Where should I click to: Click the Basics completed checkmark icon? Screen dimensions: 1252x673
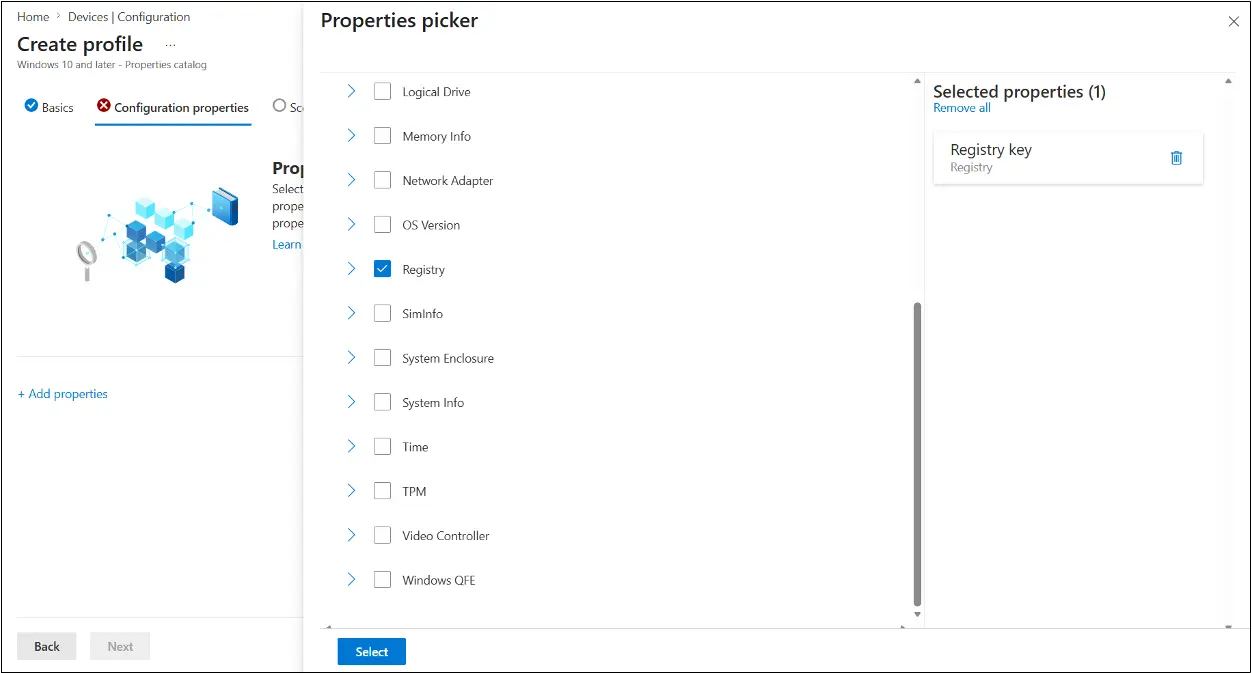31,106
